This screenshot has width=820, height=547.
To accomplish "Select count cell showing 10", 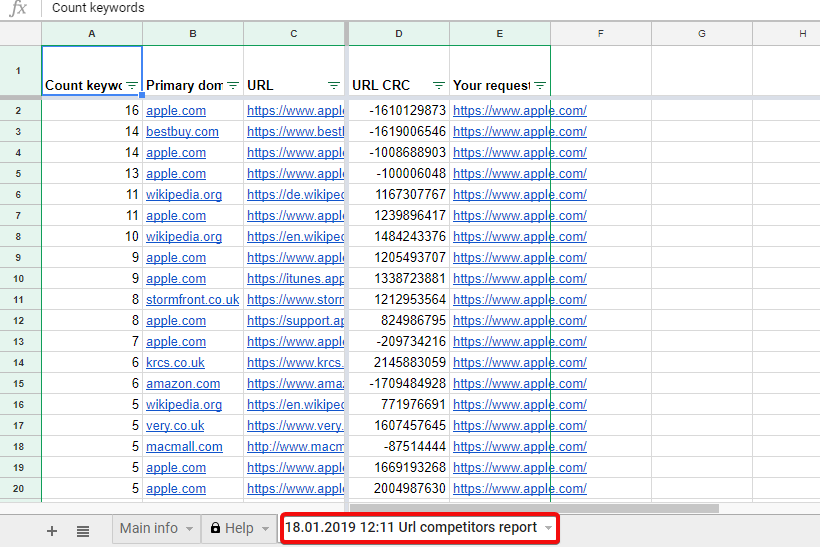I will (92, 236).
